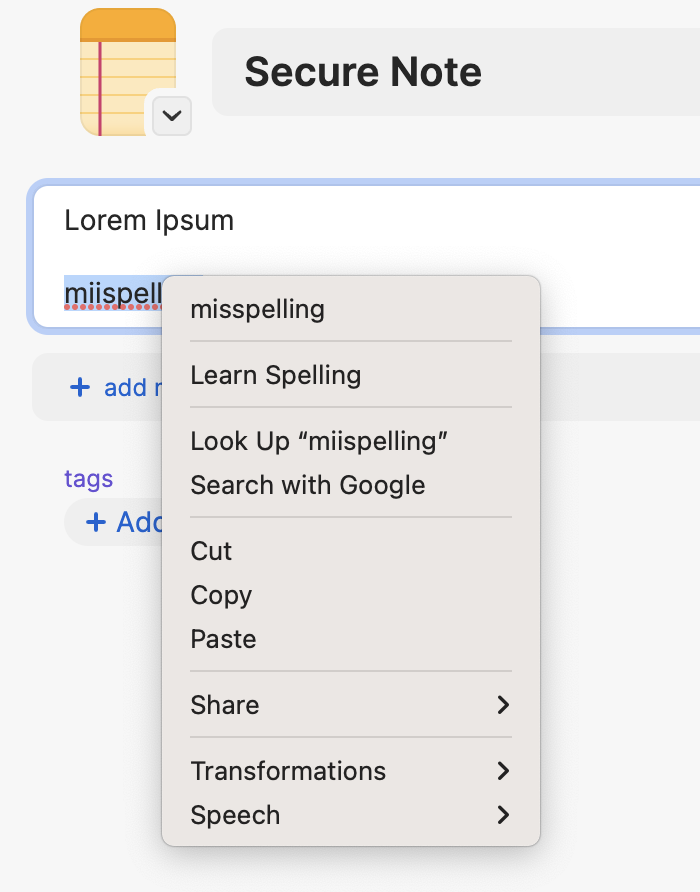This screenshot has height=892, width=700.
Task: Click Paste in the context menu
Action: pyautogui.click(x=223, y=639)
